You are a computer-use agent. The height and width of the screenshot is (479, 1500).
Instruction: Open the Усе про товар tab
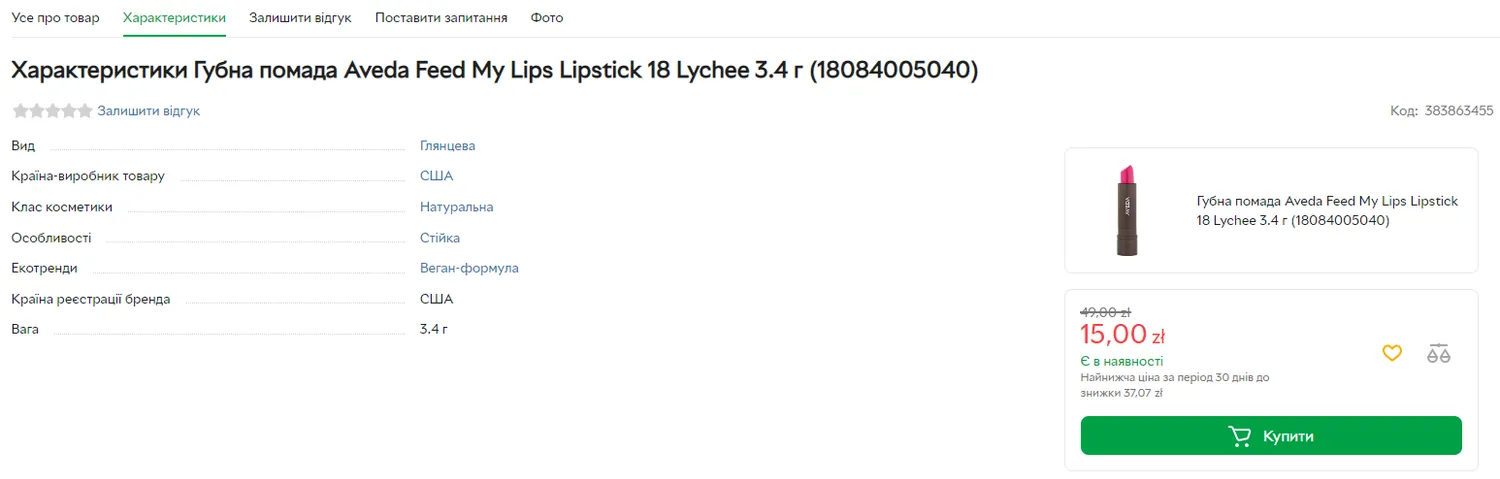coord(56,18)
